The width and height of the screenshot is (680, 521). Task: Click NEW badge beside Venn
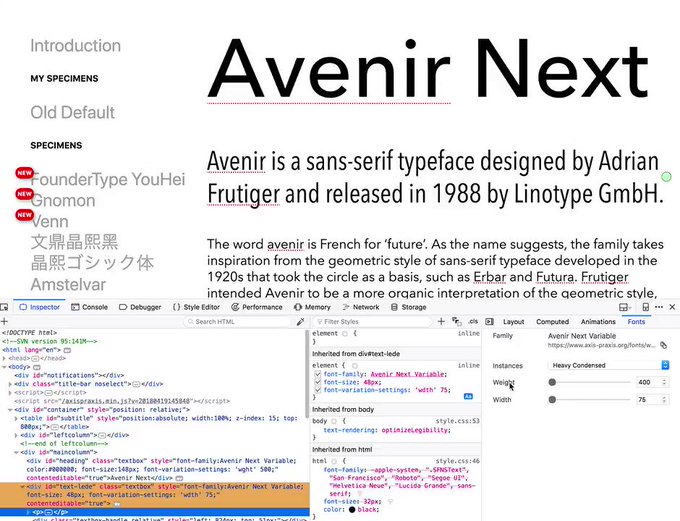click(24, 215)
